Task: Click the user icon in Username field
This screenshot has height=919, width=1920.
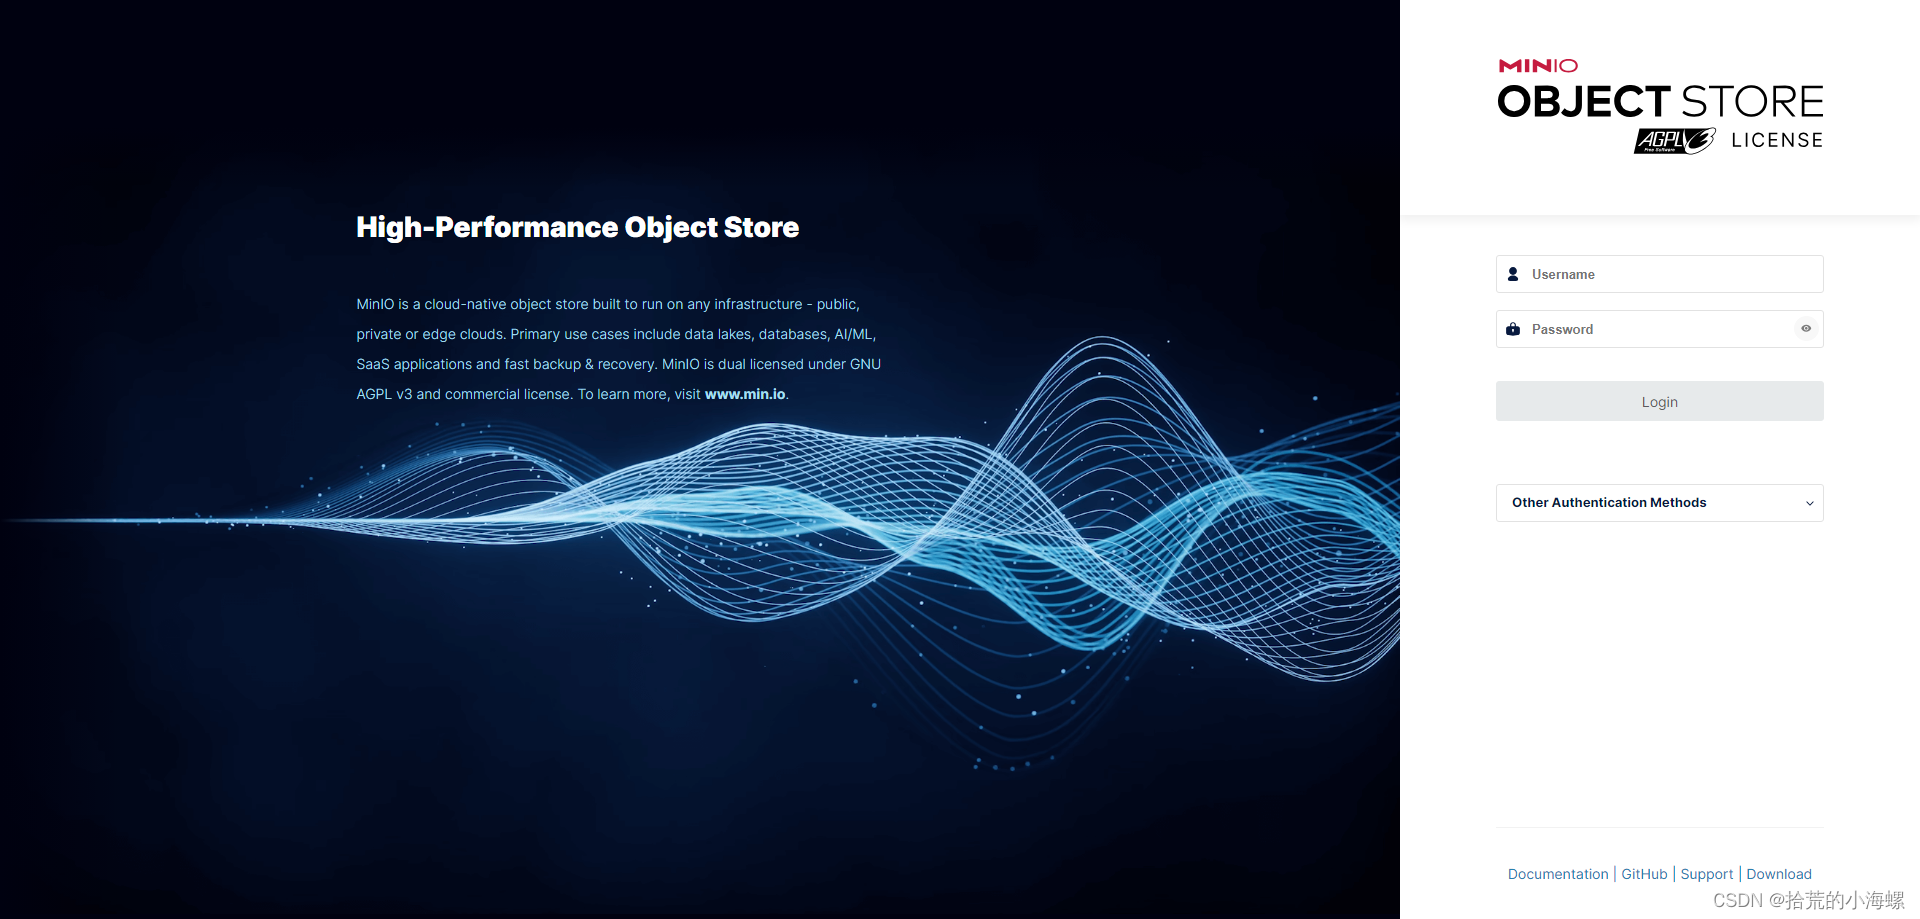Action: point(1513,274)
